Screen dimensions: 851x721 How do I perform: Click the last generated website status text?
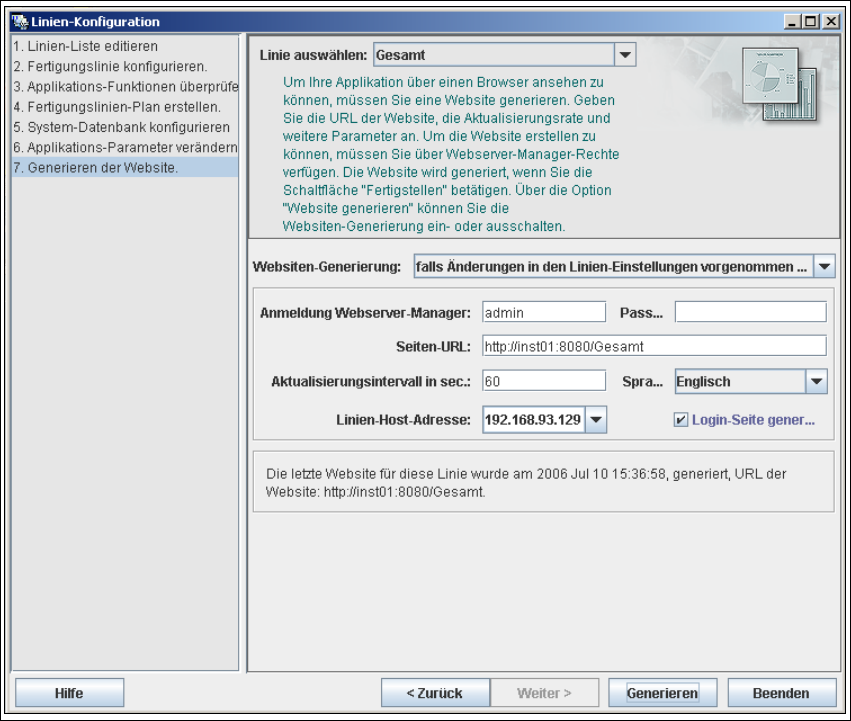pyautogui.click(x=526, y=483)
